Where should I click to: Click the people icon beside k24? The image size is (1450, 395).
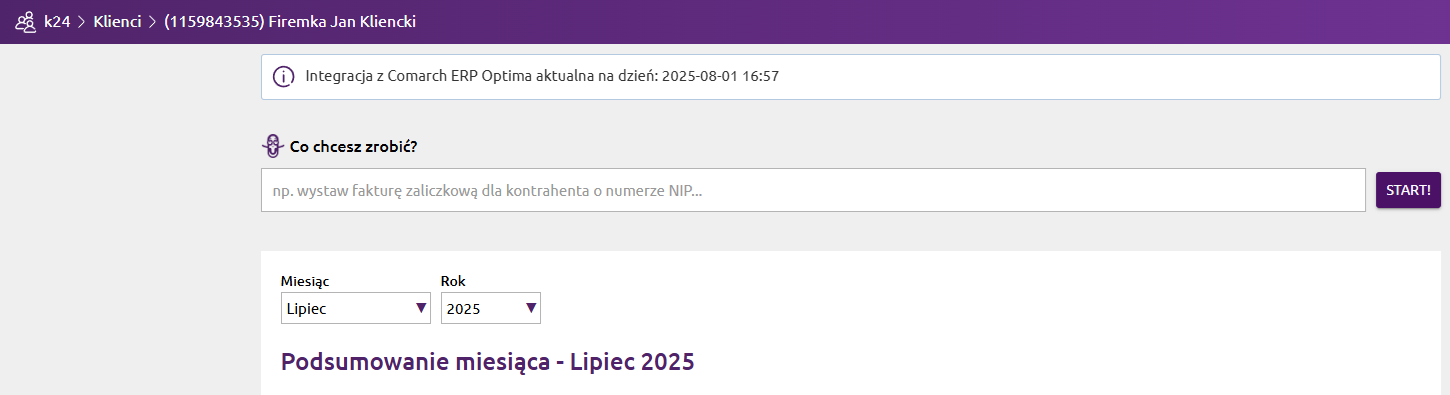pyautogui.click(x=26, y=21)
